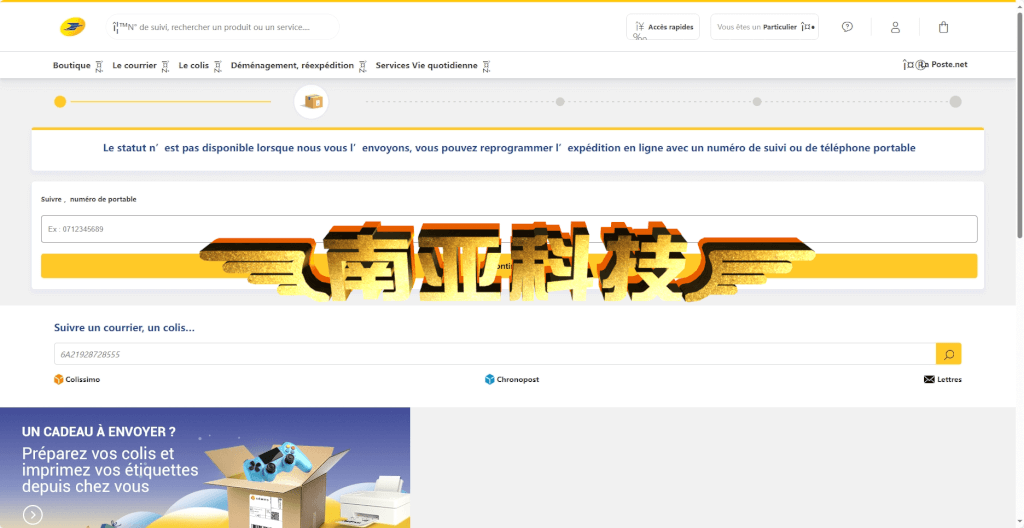Click the numéro de portable input field
The width and height of the screenshot is (1024, 528).
click(509, 229)
